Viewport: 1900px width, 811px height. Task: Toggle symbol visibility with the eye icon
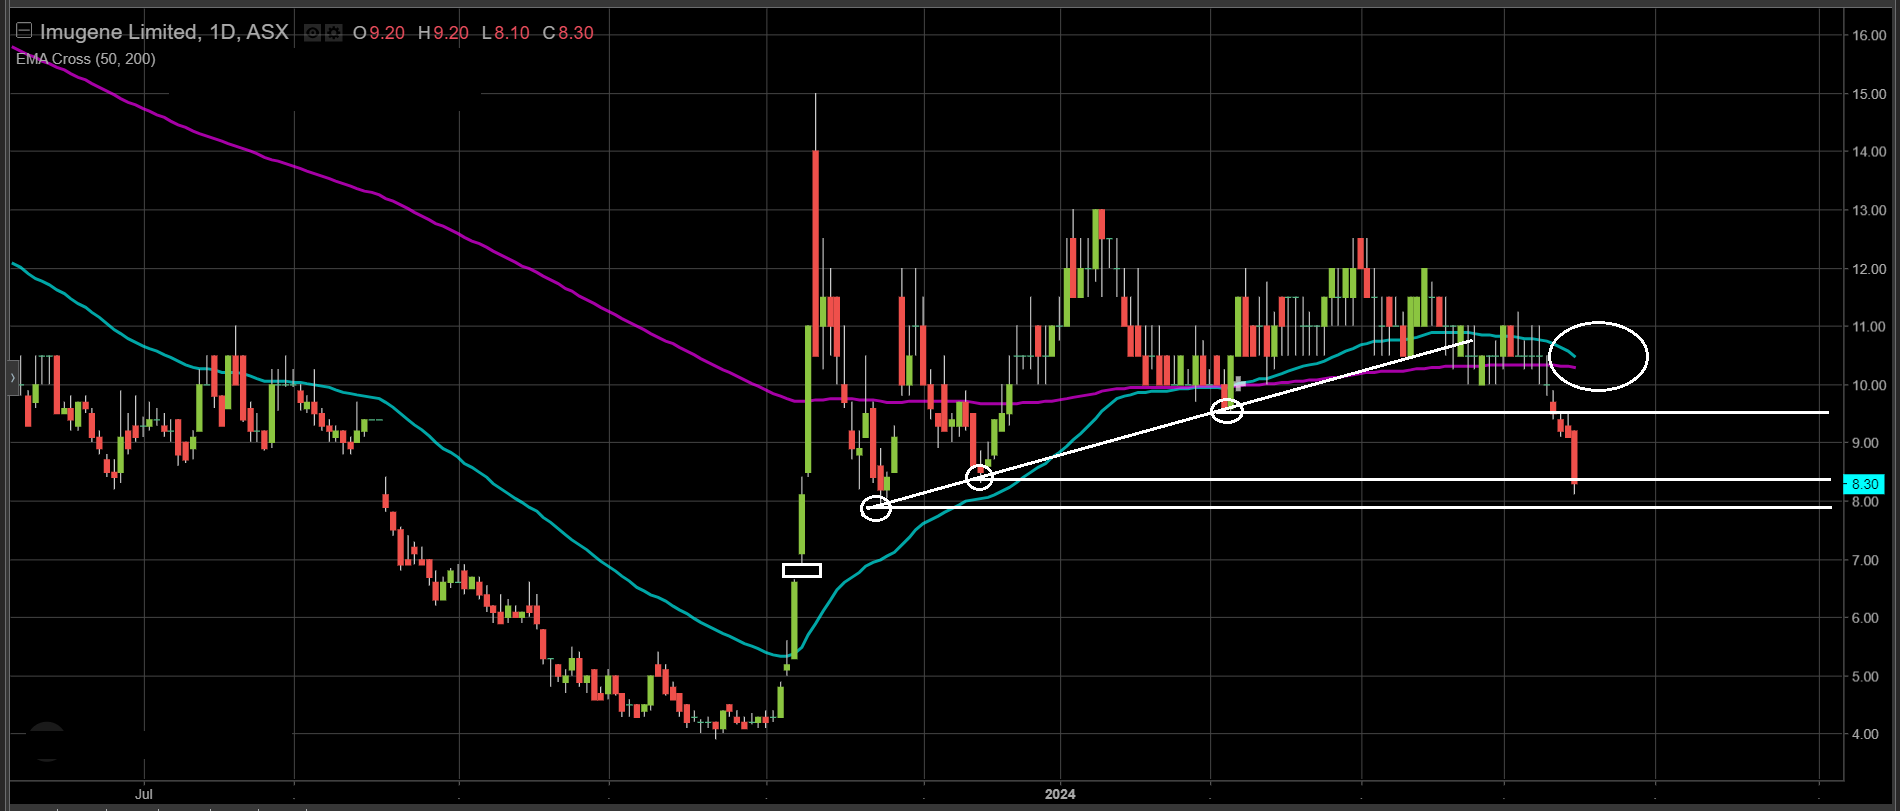point(312,33)
